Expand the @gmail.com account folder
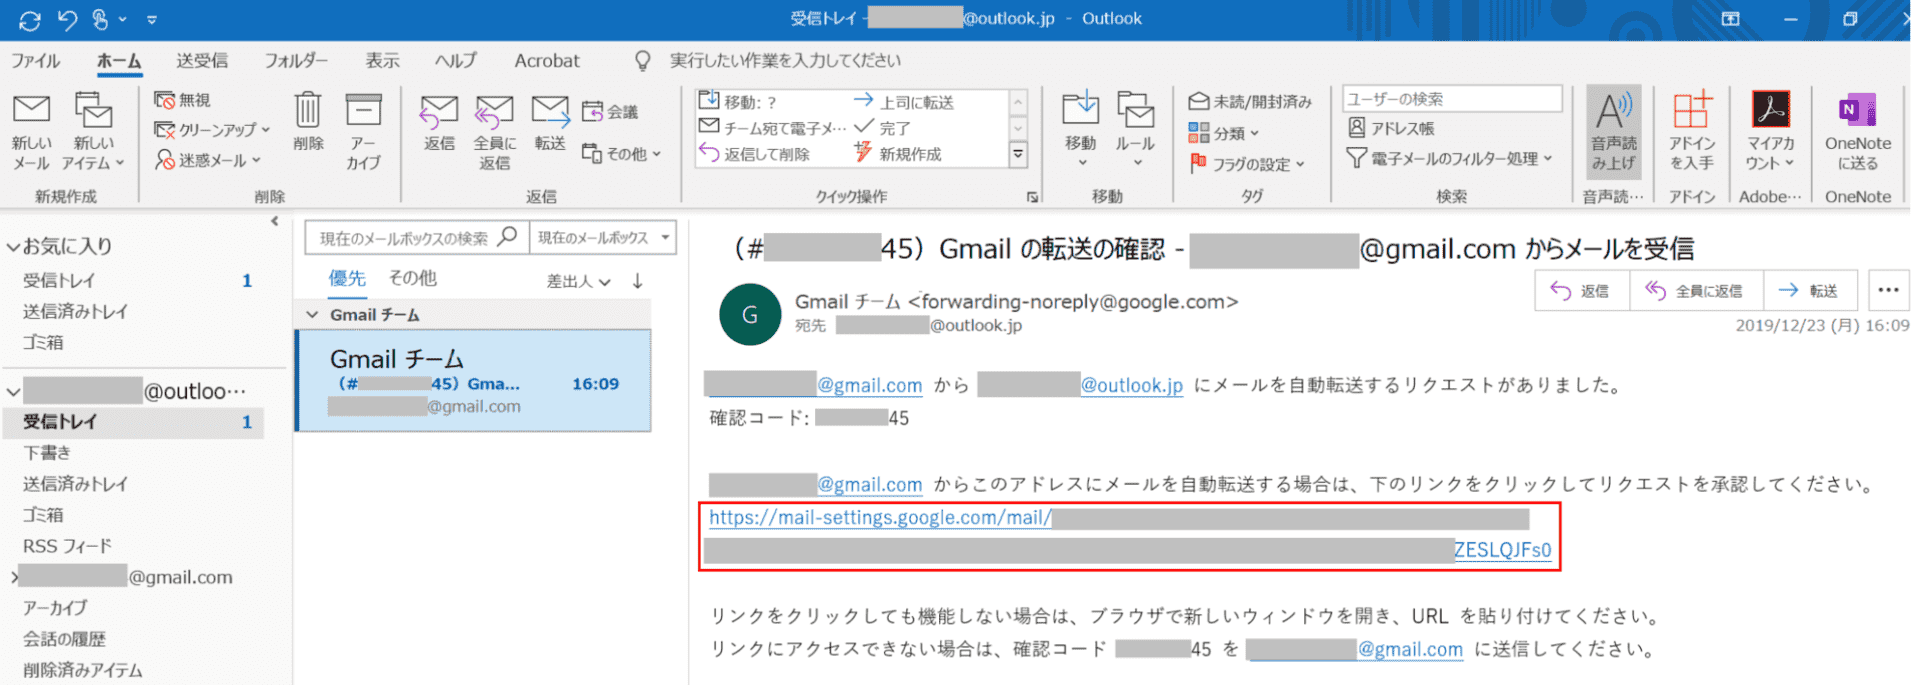Image resolution: width=1920 pixels, height=685 pixels. 13,577
